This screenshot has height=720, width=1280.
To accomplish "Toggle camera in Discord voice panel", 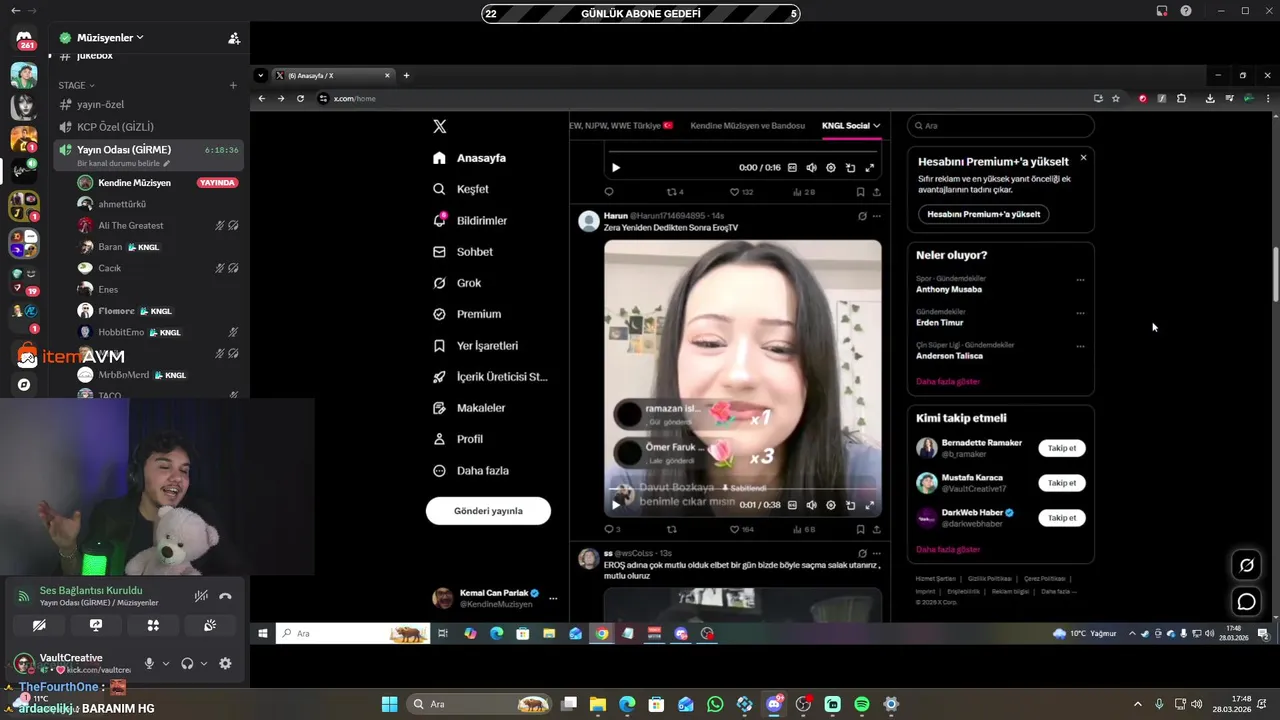I will pos(39,625).
